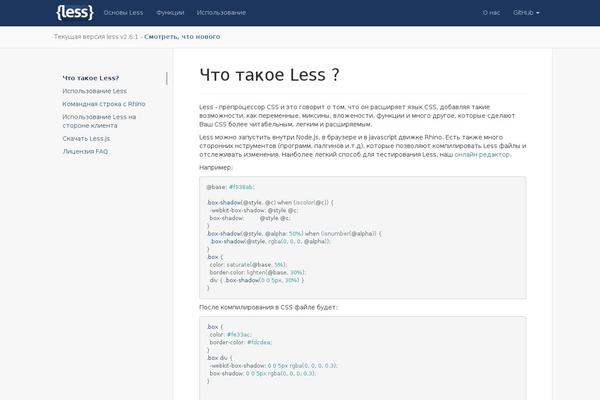Select Что такое Less? in sidebar
The width and height of the screenshot is (600, 400).
click(x=91, y=78)
